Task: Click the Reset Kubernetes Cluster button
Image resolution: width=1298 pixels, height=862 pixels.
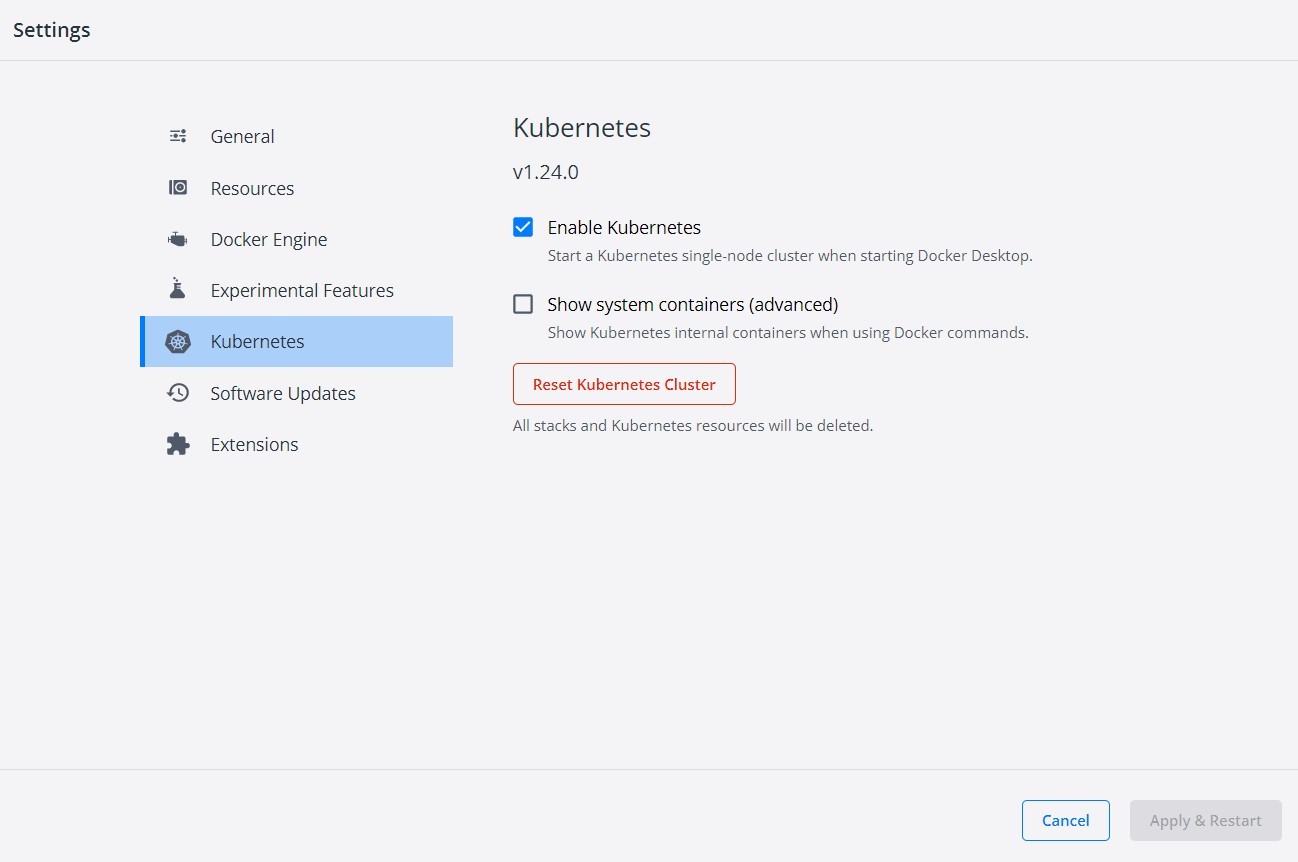Action: pos(624,384)
